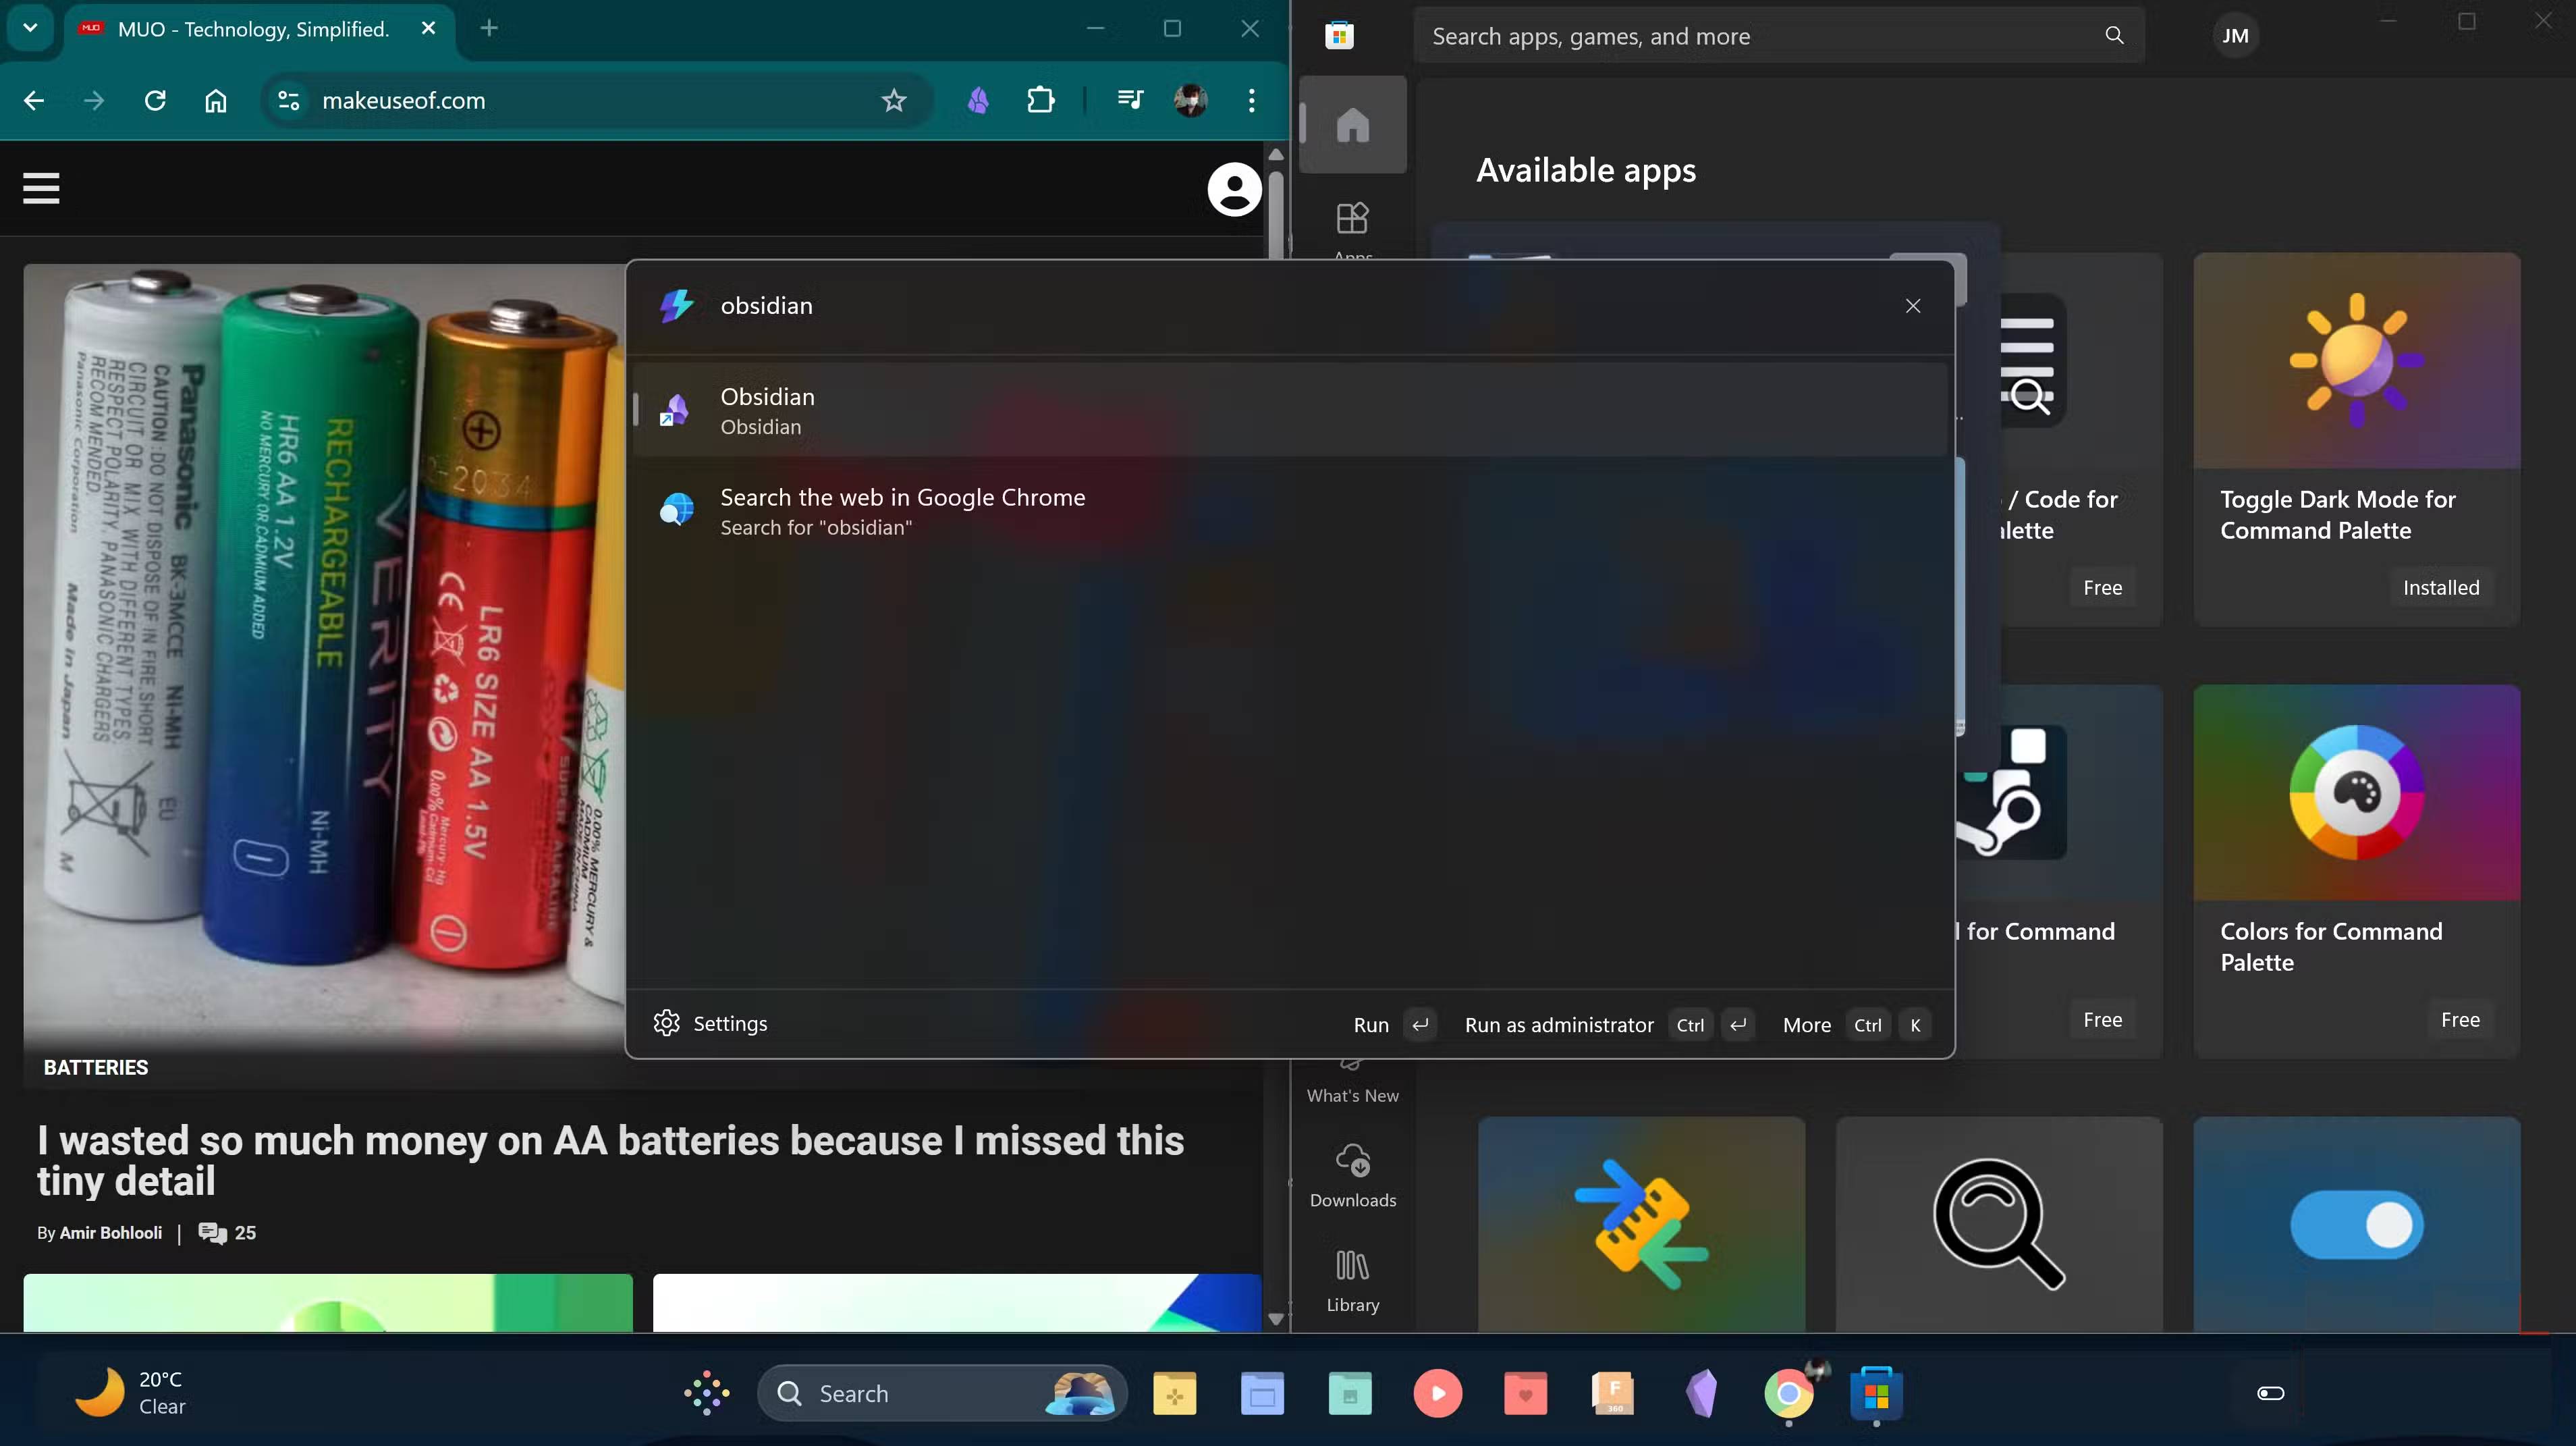The image size is (2576, 1446).
Task: Click the Obsidian extension icon in Chrome toolbar
Action: pyautogui.click(x=978, y=100)
